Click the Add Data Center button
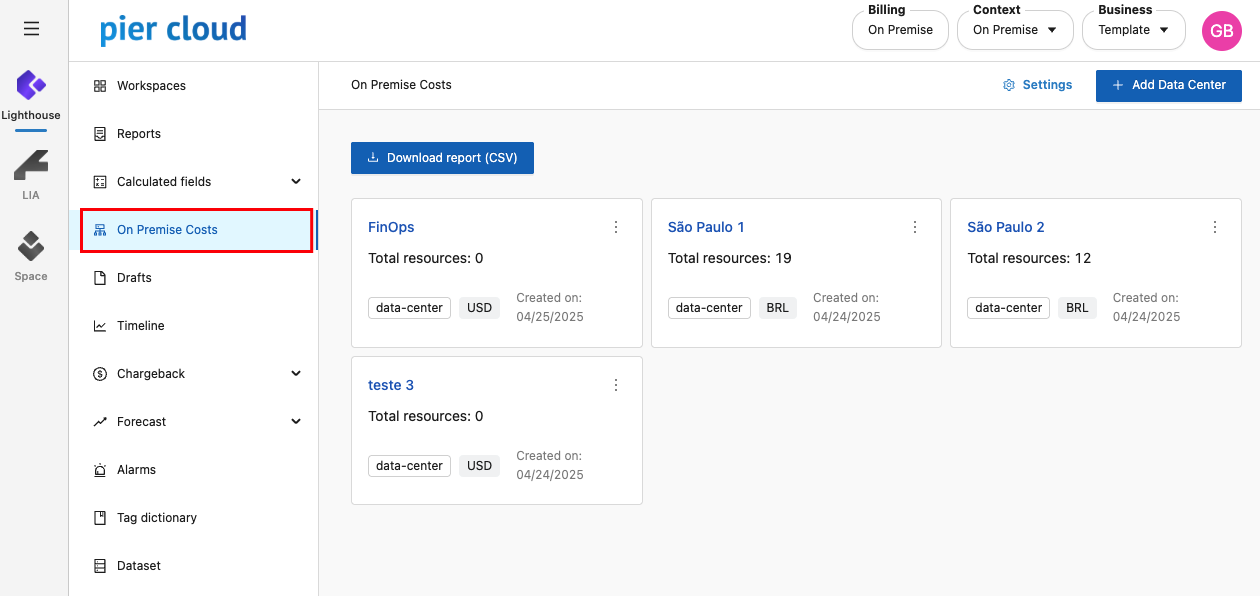1260x596 pixels. pyautogui.click(x=1168, y=86)
